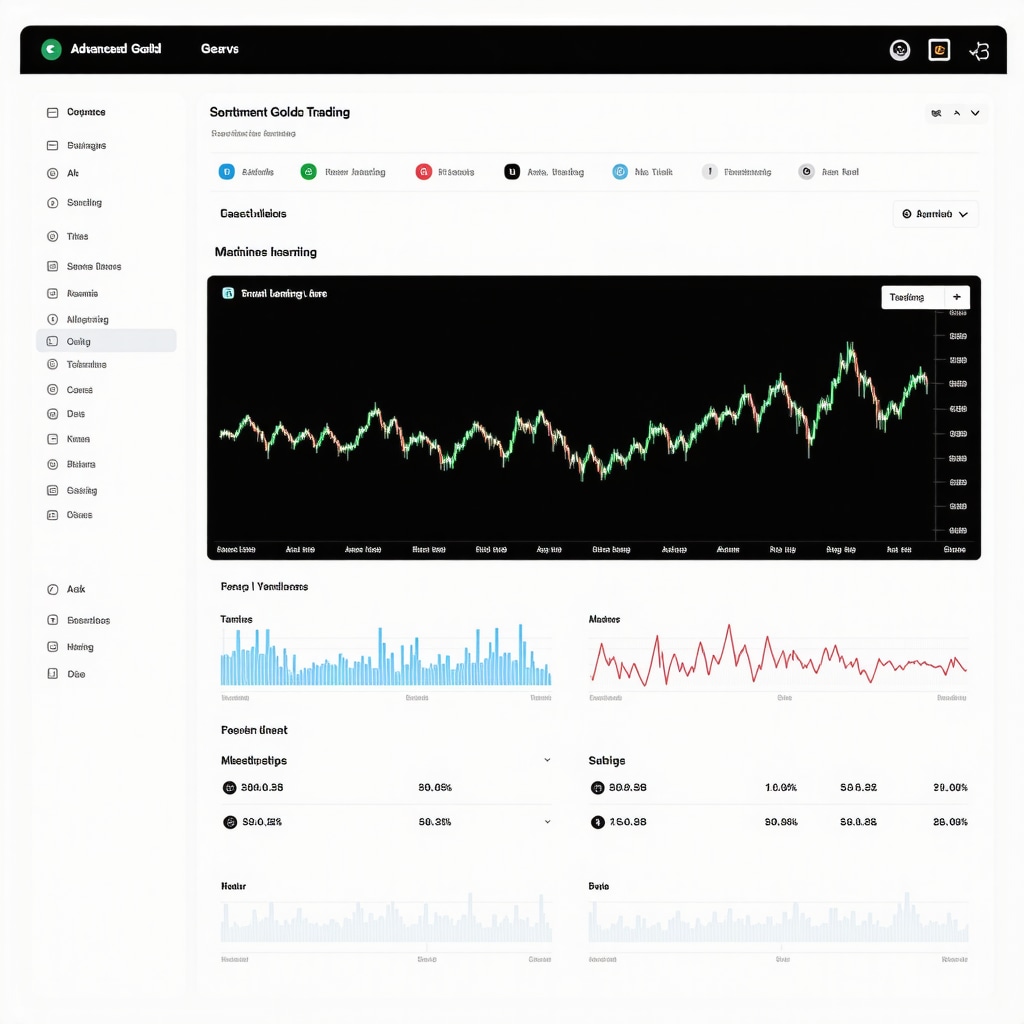Click the Sontiment Goldo Trading heading
Image resolution: width=1024 pixels, height=1024 pixels.
coord(280,112)
